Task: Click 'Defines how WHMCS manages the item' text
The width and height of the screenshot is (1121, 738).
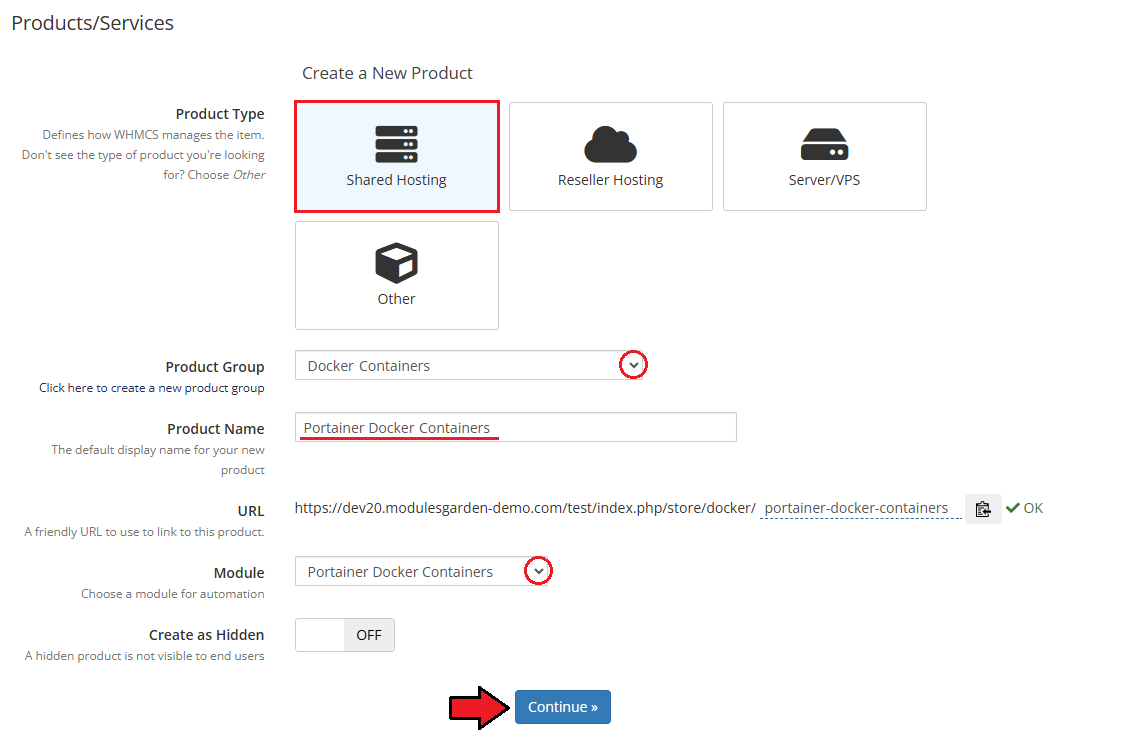Action: pyautogui.click(x=153, y=134)
